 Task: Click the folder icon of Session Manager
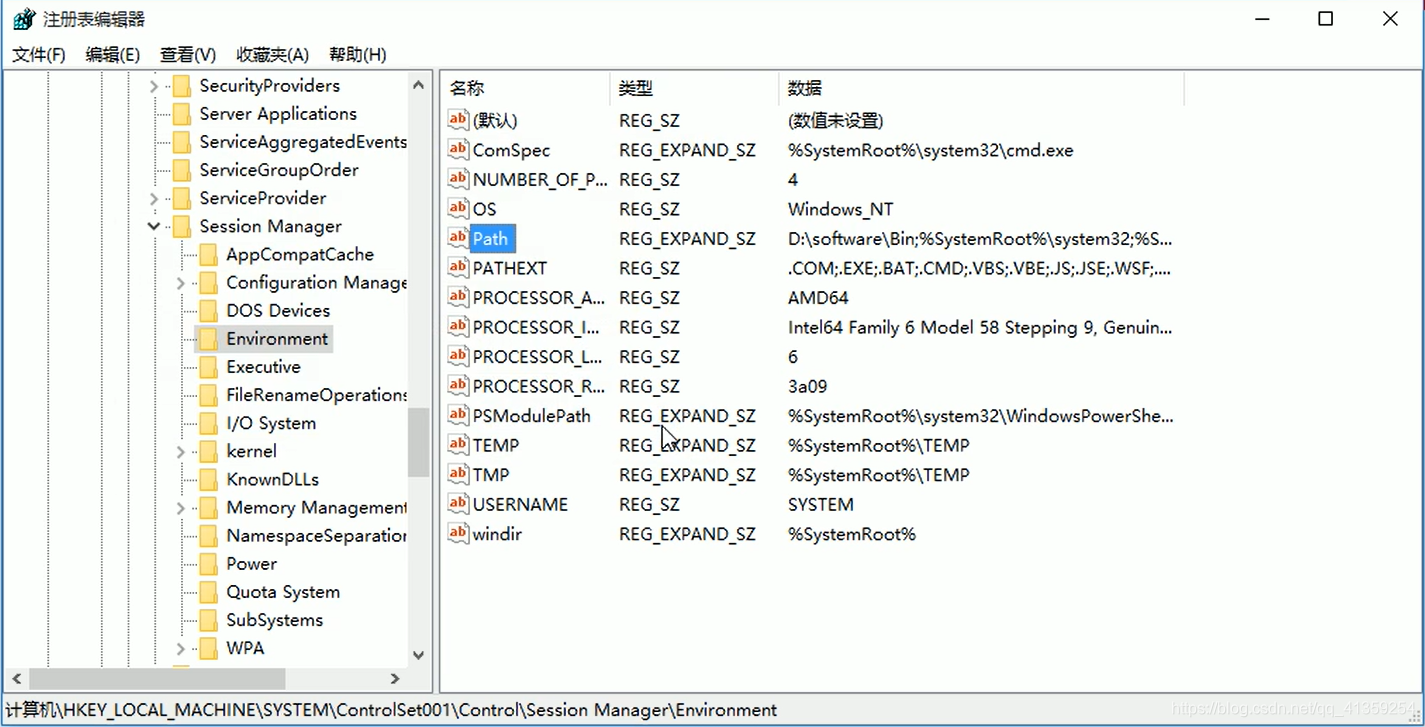(x=181, y=226)
